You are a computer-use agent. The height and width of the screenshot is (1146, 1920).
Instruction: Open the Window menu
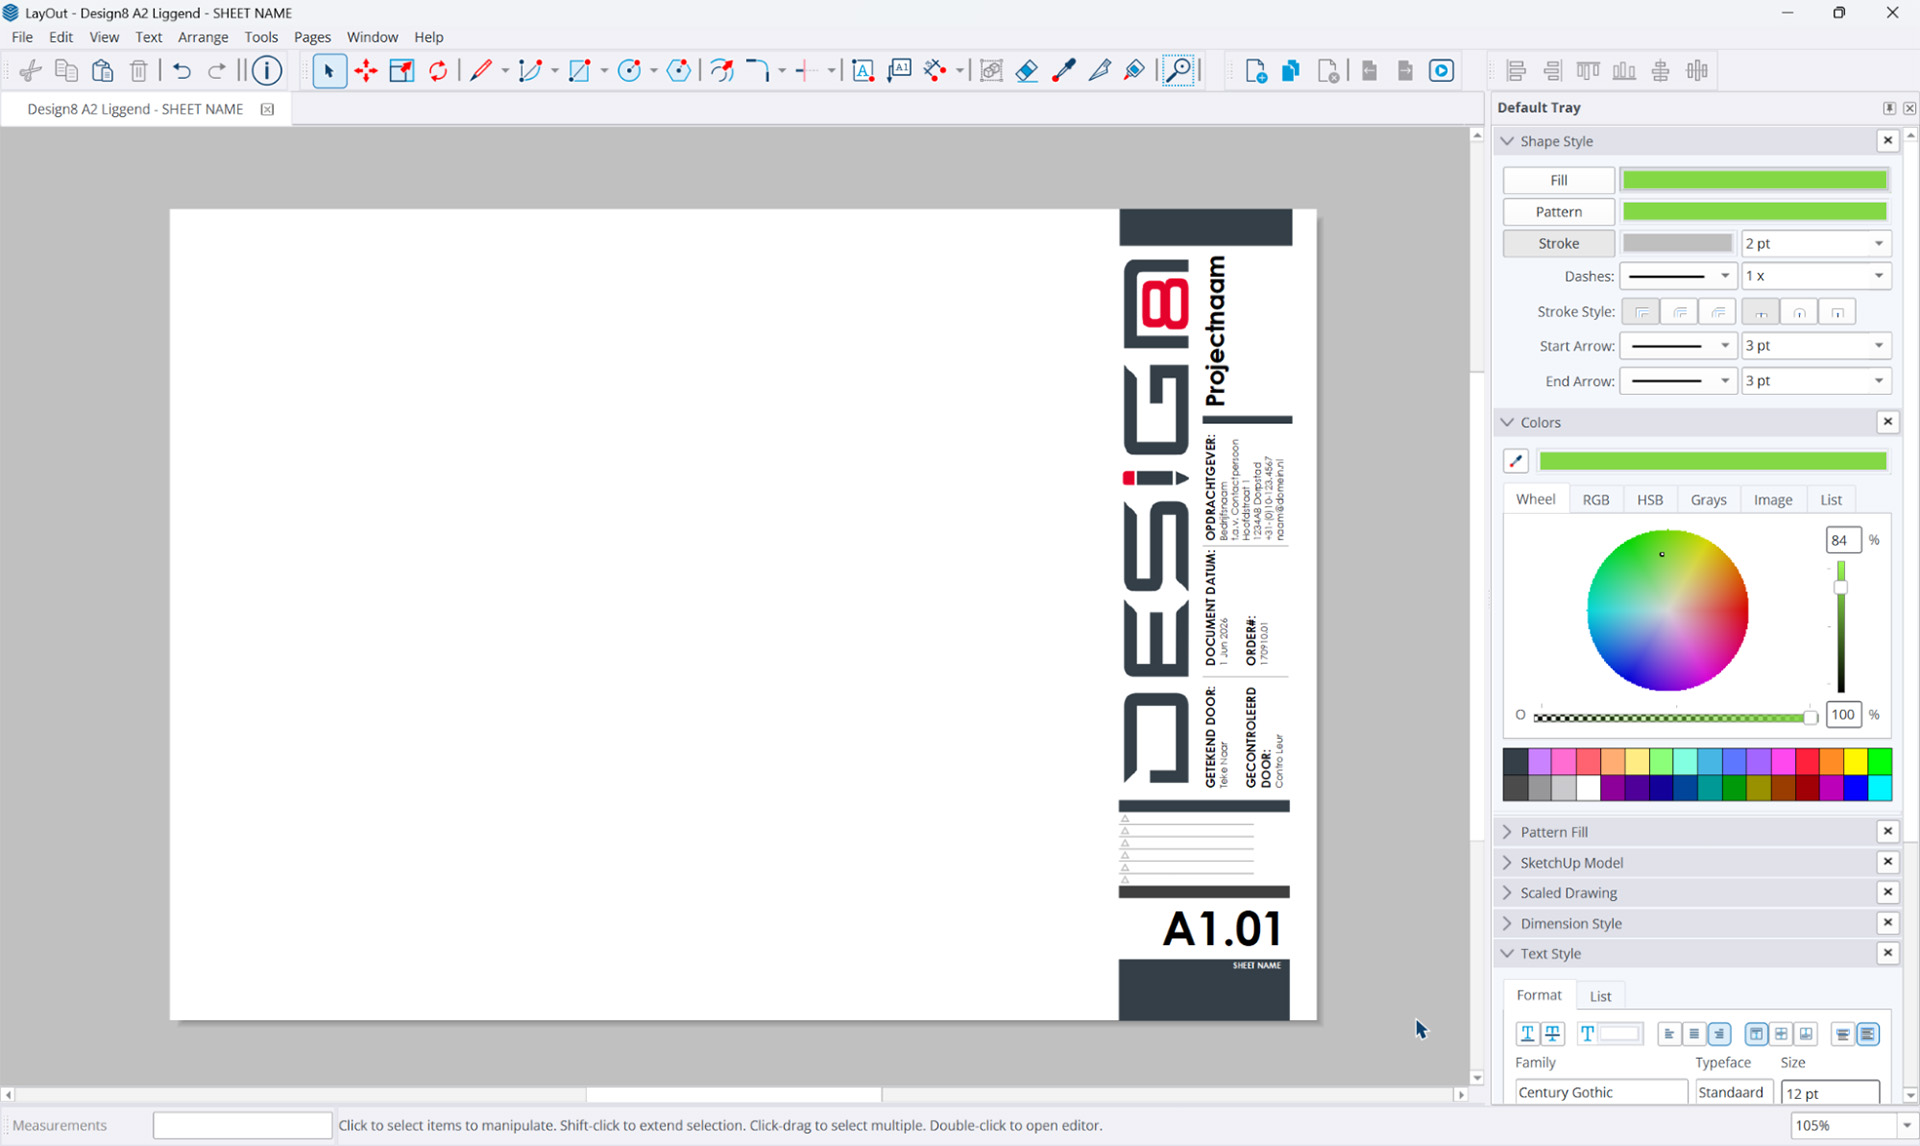click(372, 37)
